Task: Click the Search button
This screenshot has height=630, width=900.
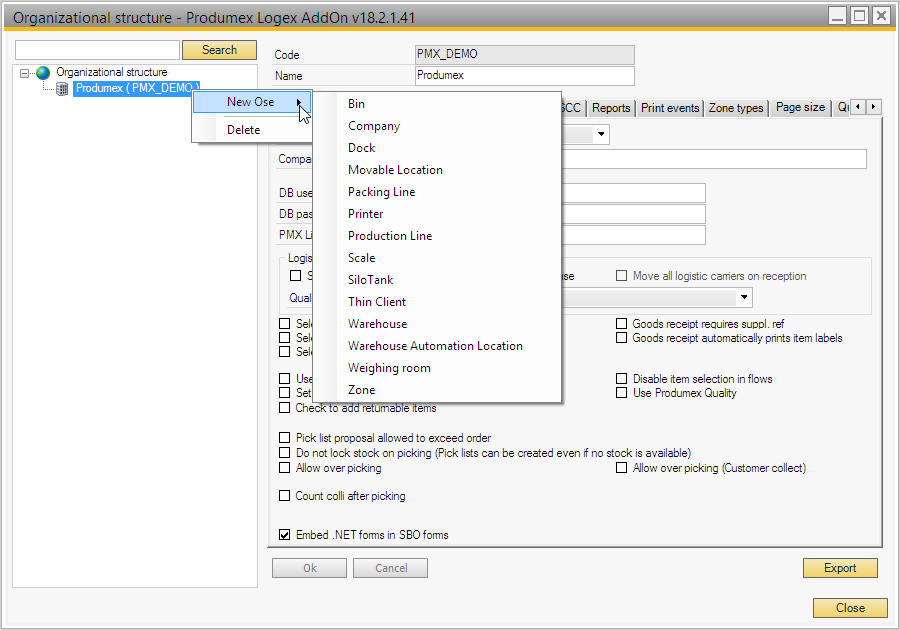Action: coord(219,50)
